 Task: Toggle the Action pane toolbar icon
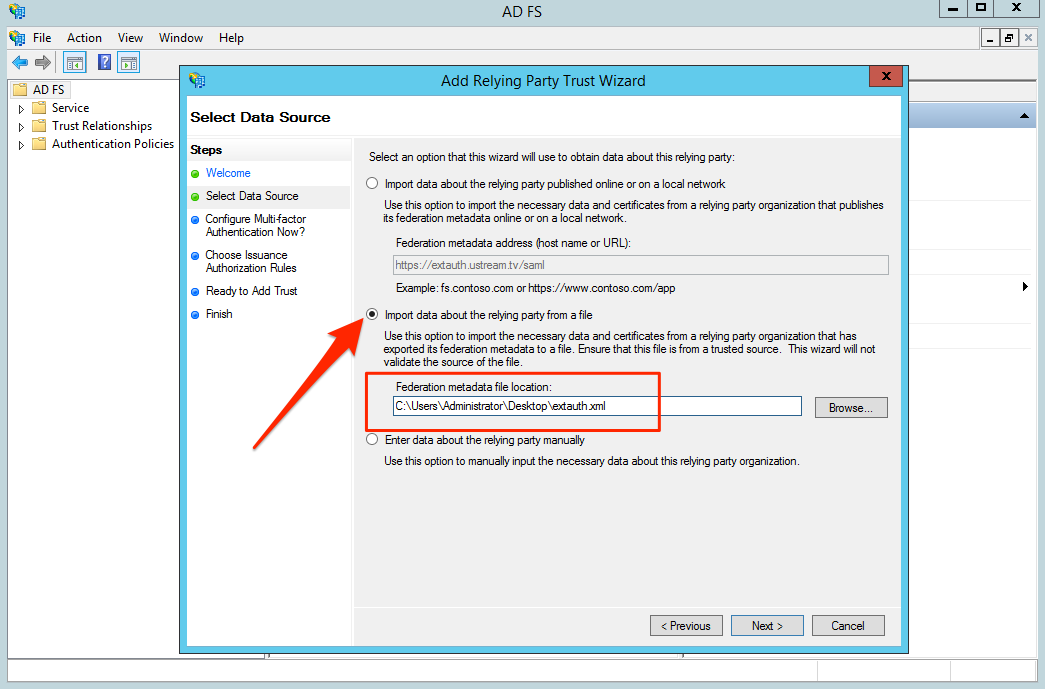point(129,63)
